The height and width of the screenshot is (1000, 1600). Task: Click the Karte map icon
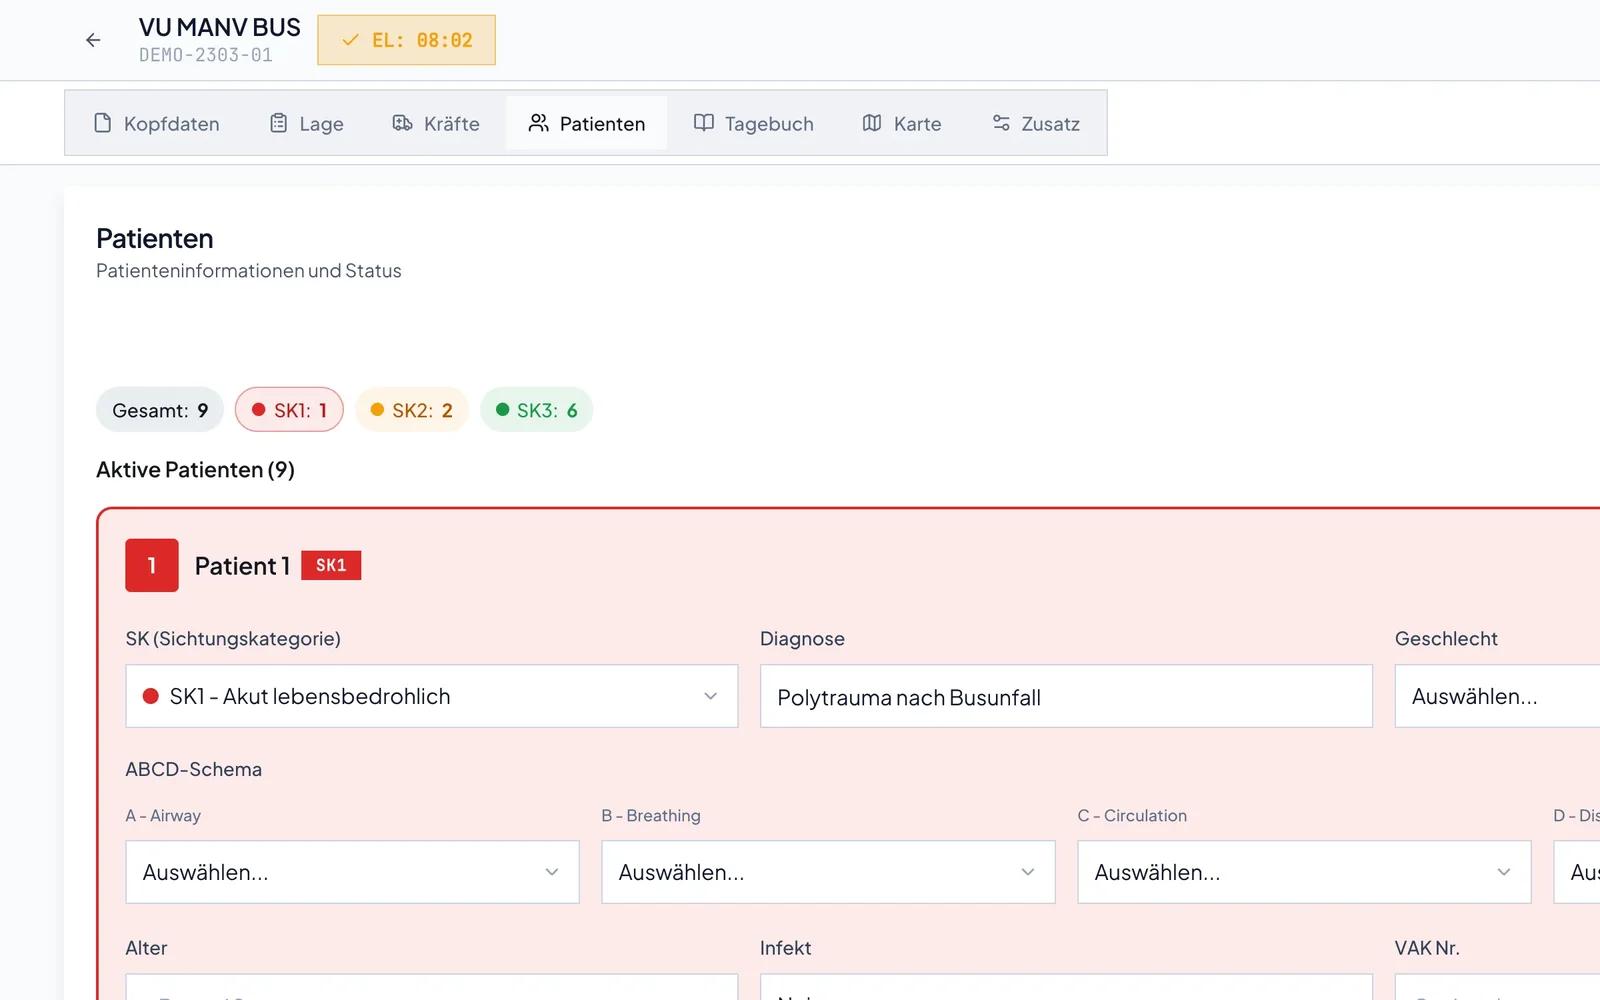click(x=872, y=123)
